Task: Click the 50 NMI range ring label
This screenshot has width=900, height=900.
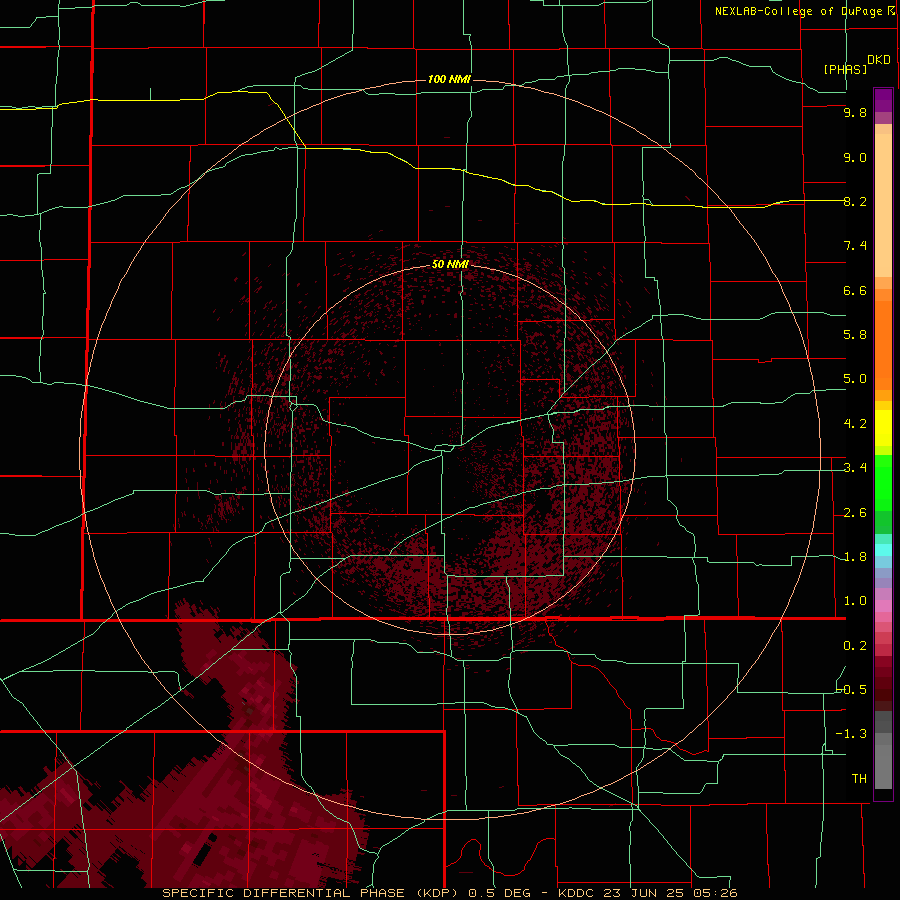Action: tap(450, 264)
